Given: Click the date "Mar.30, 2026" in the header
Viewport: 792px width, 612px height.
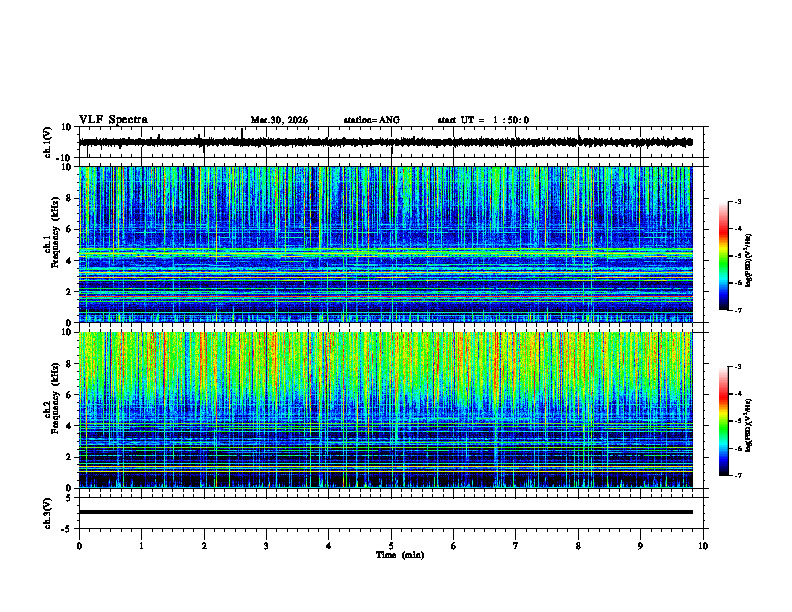Looking at the screenshot, I should pos(279,120).
